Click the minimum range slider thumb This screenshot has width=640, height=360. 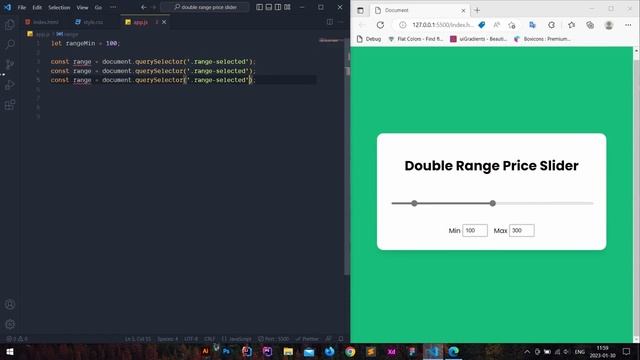[x=414, y=203]
